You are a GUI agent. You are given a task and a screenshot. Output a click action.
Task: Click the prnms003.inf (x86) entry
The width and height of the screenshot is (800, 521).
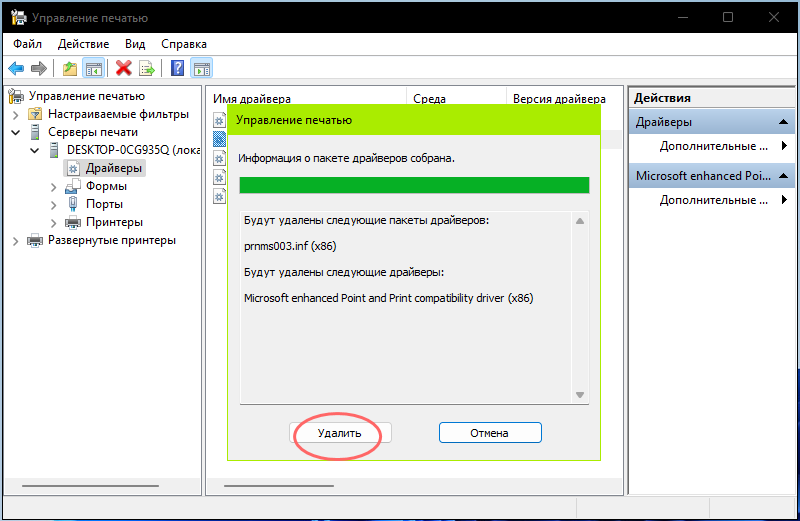[x=290, y=246]
